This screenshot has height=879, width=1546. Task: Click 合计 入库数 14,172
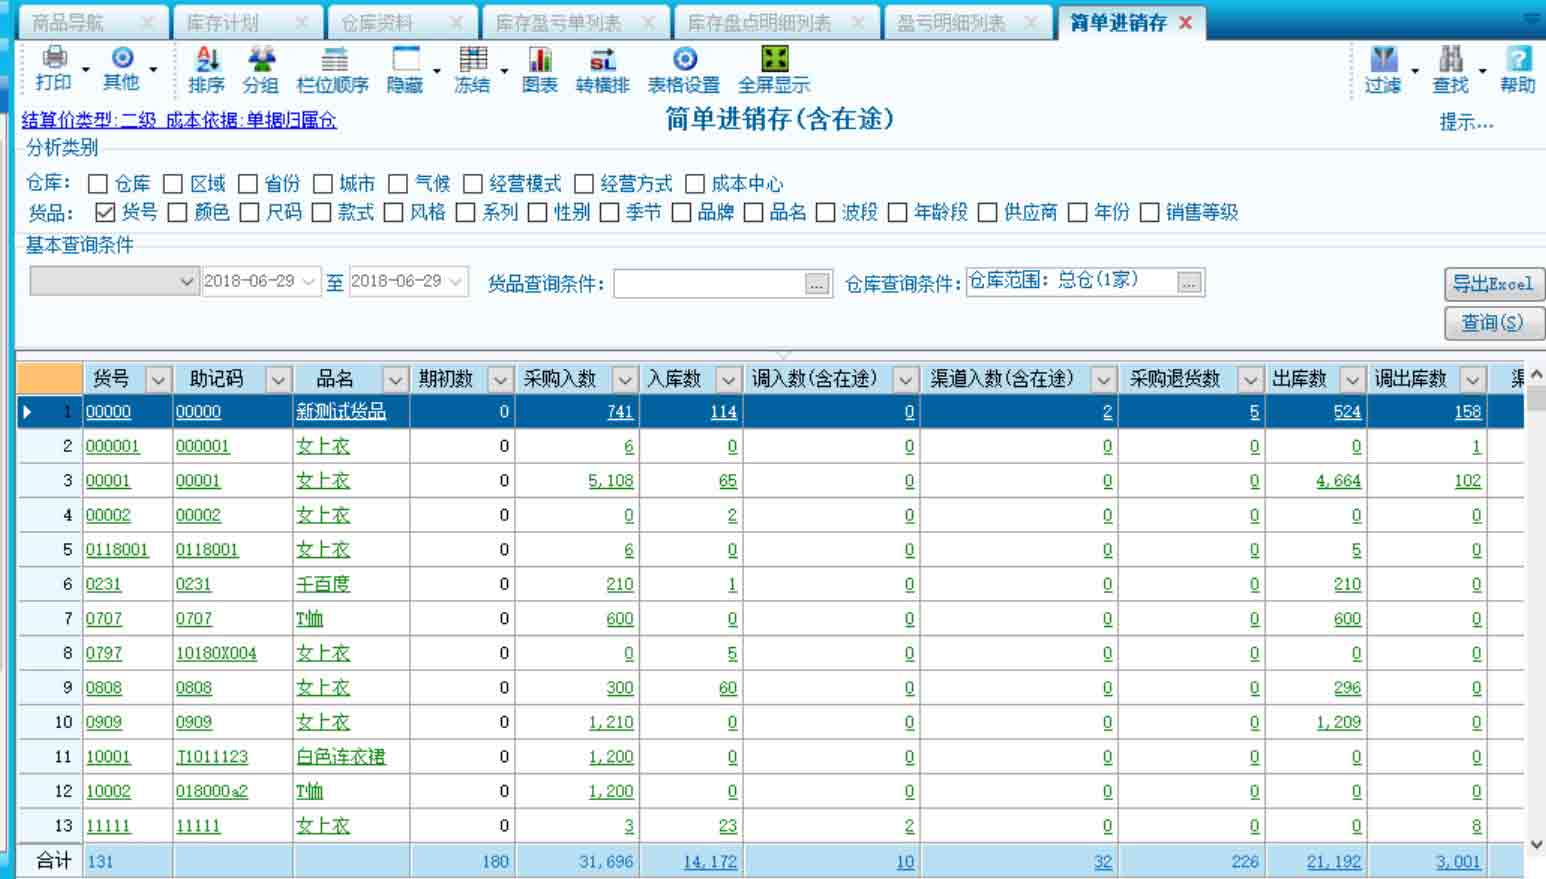click(x=710, y=862)
